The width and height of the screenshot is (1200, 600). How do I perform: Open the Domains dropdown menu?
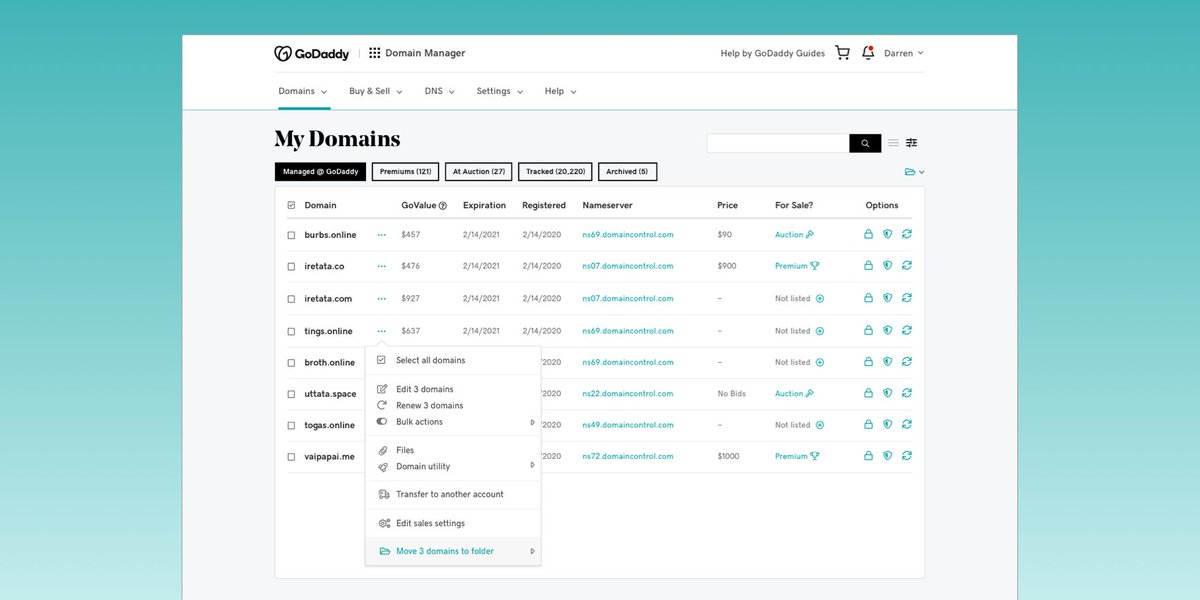tap(302, 91)
